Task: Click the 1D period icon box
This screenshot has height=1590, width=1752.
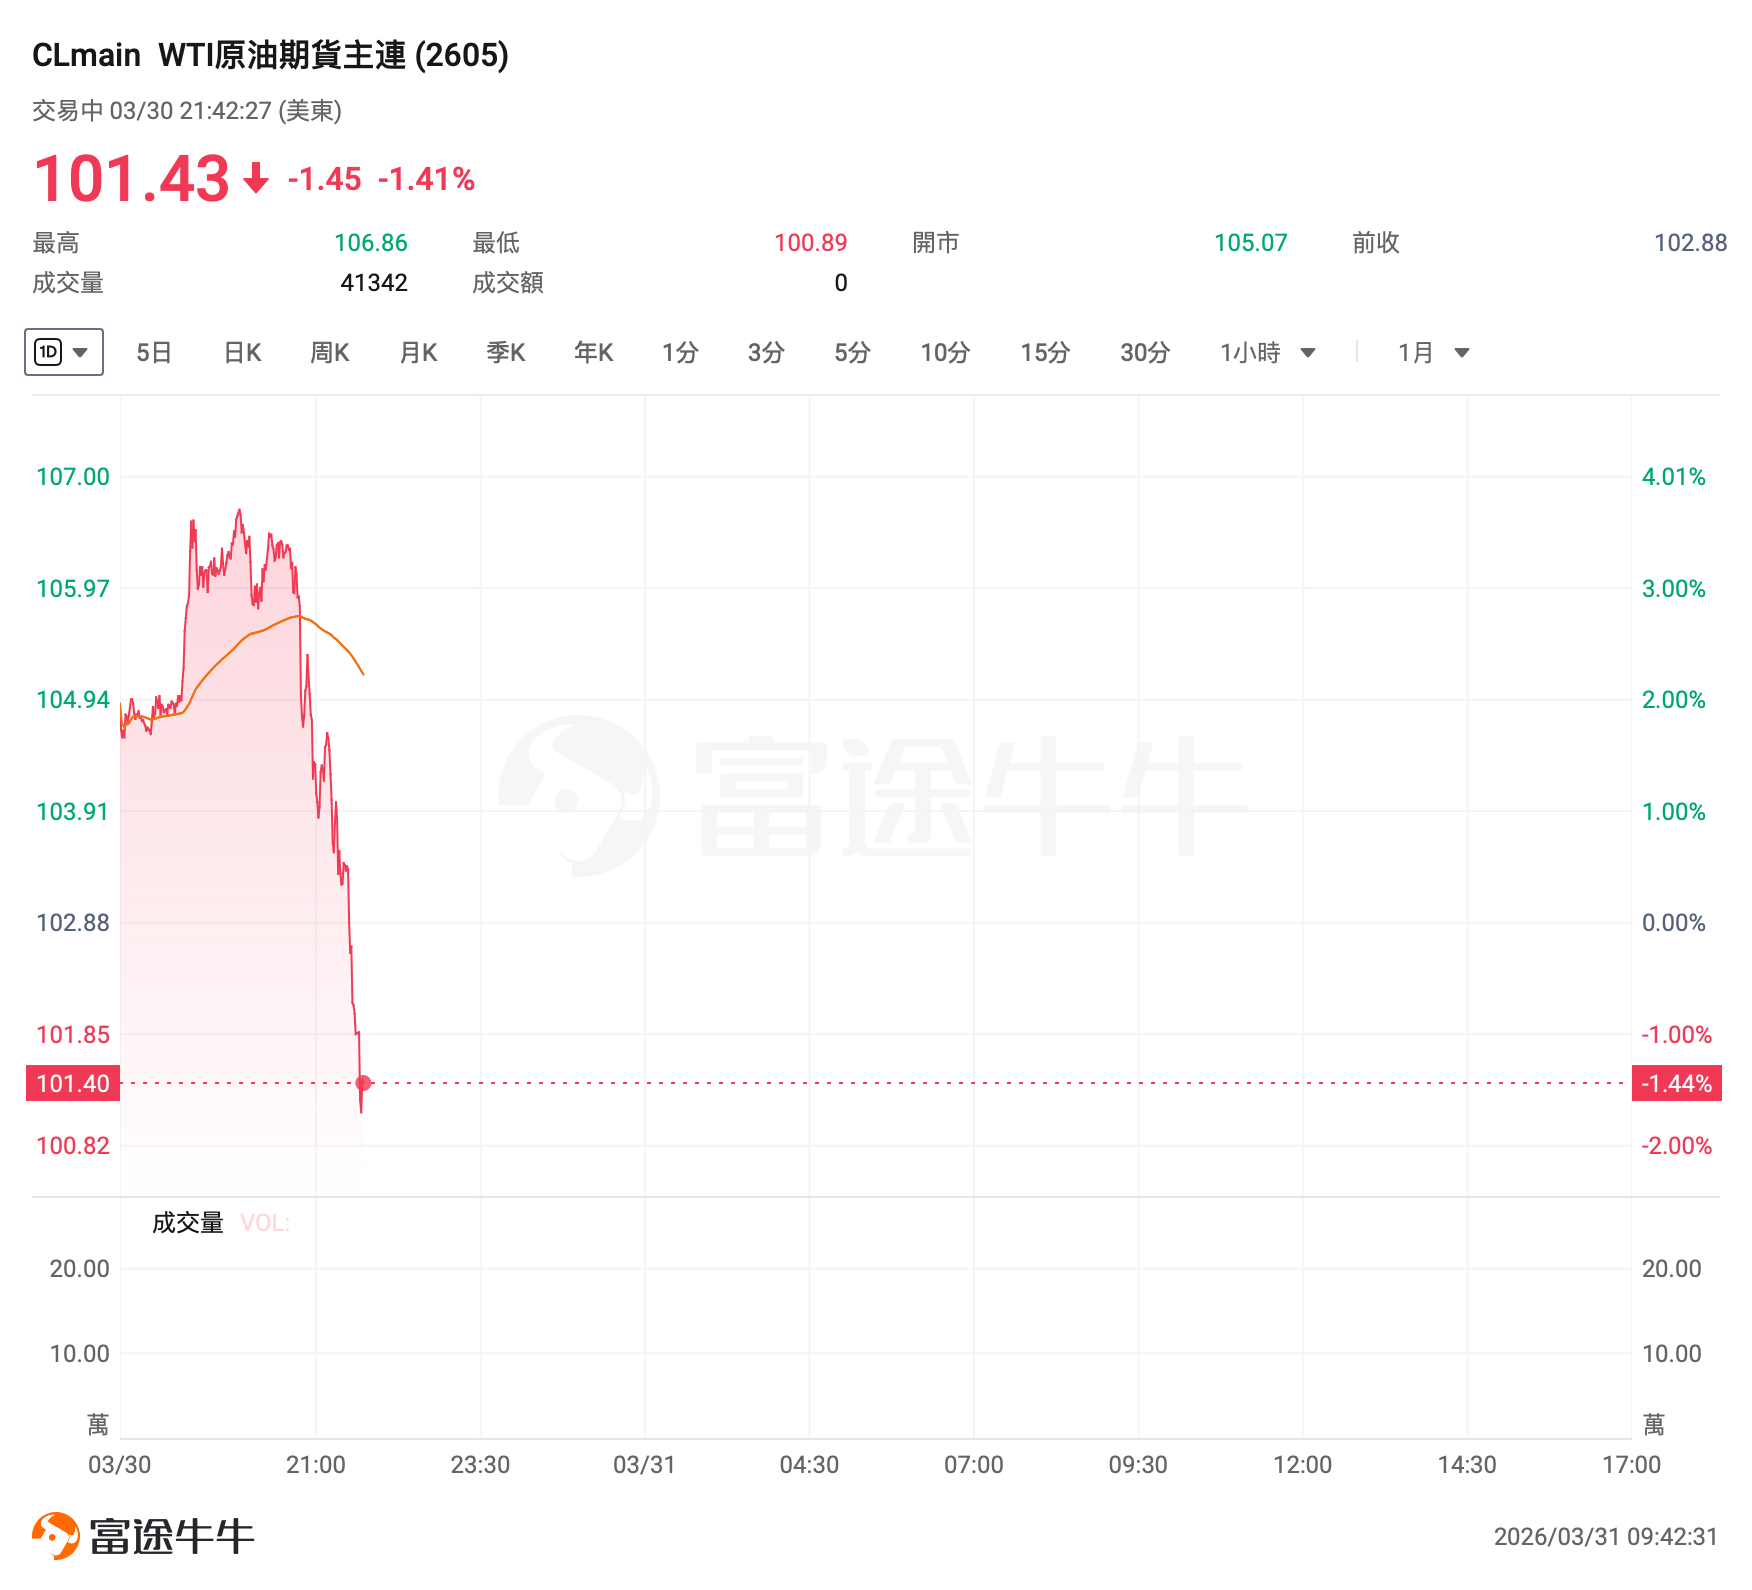Action: pyautogui.click(x=48, y=352)
